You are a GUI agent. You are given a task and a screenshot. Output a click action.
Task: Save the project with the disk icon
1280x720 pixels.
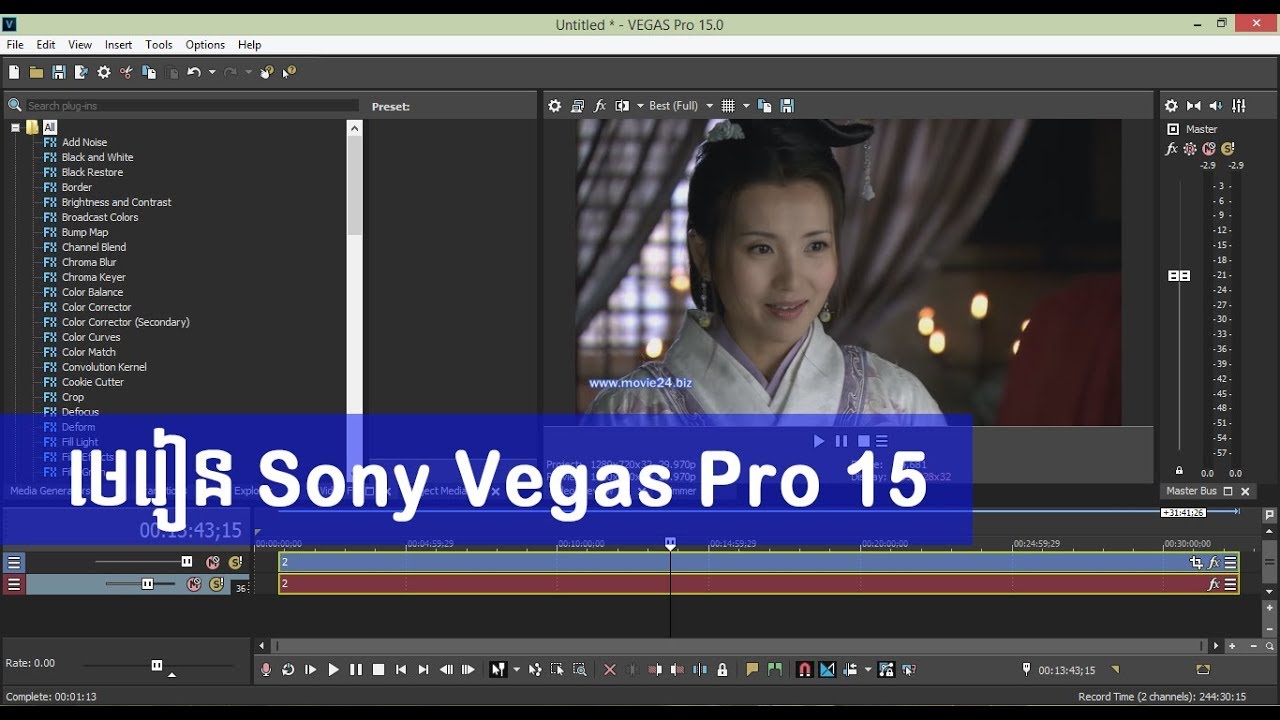coord(59,72)
